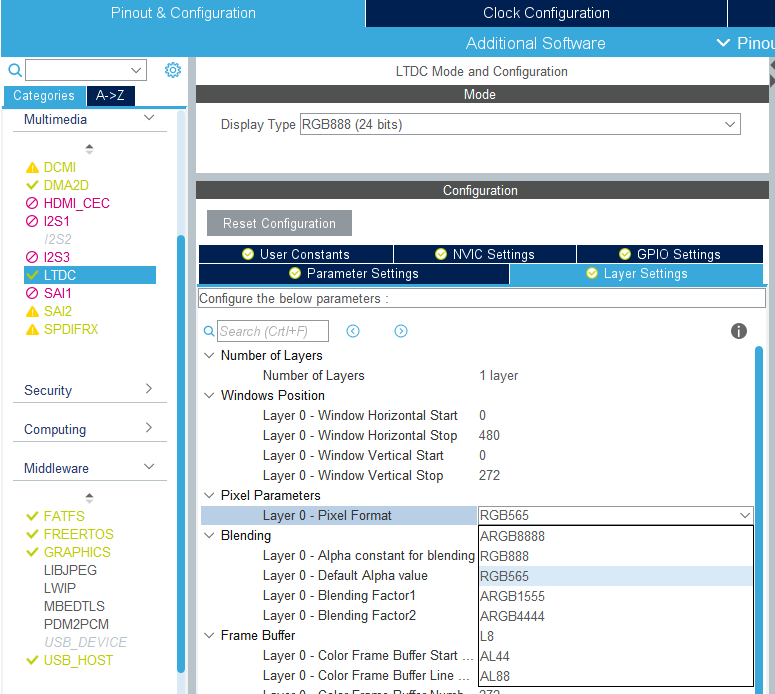Open the NVIC Settings tab

[x=485, y=254]
